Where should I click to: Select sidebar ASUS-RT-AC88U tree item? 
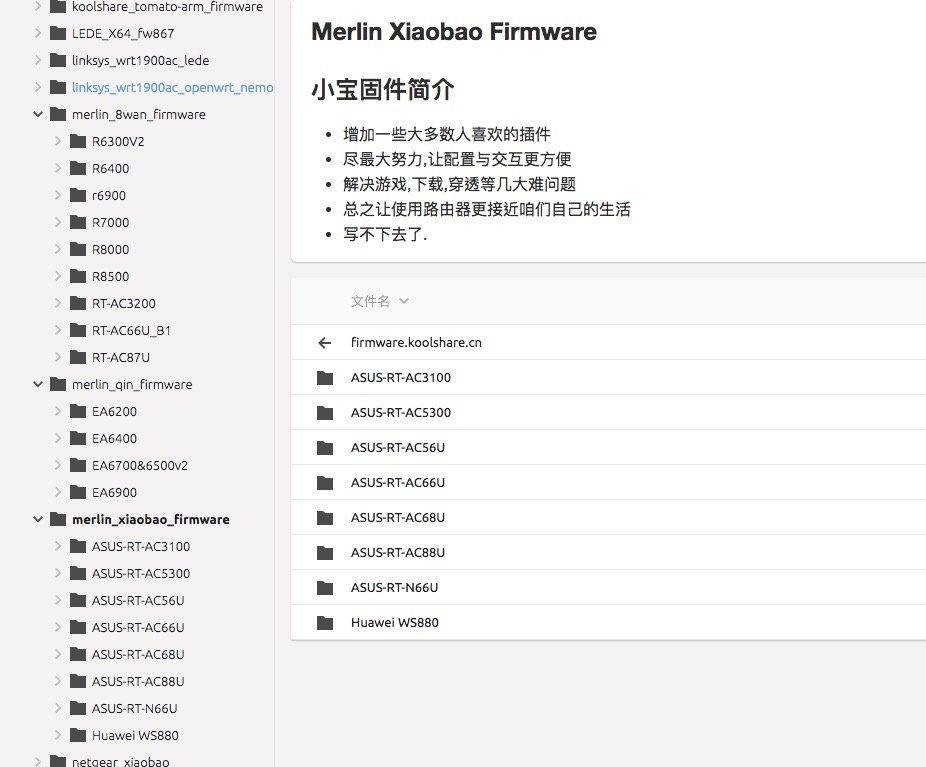(138, 681)
